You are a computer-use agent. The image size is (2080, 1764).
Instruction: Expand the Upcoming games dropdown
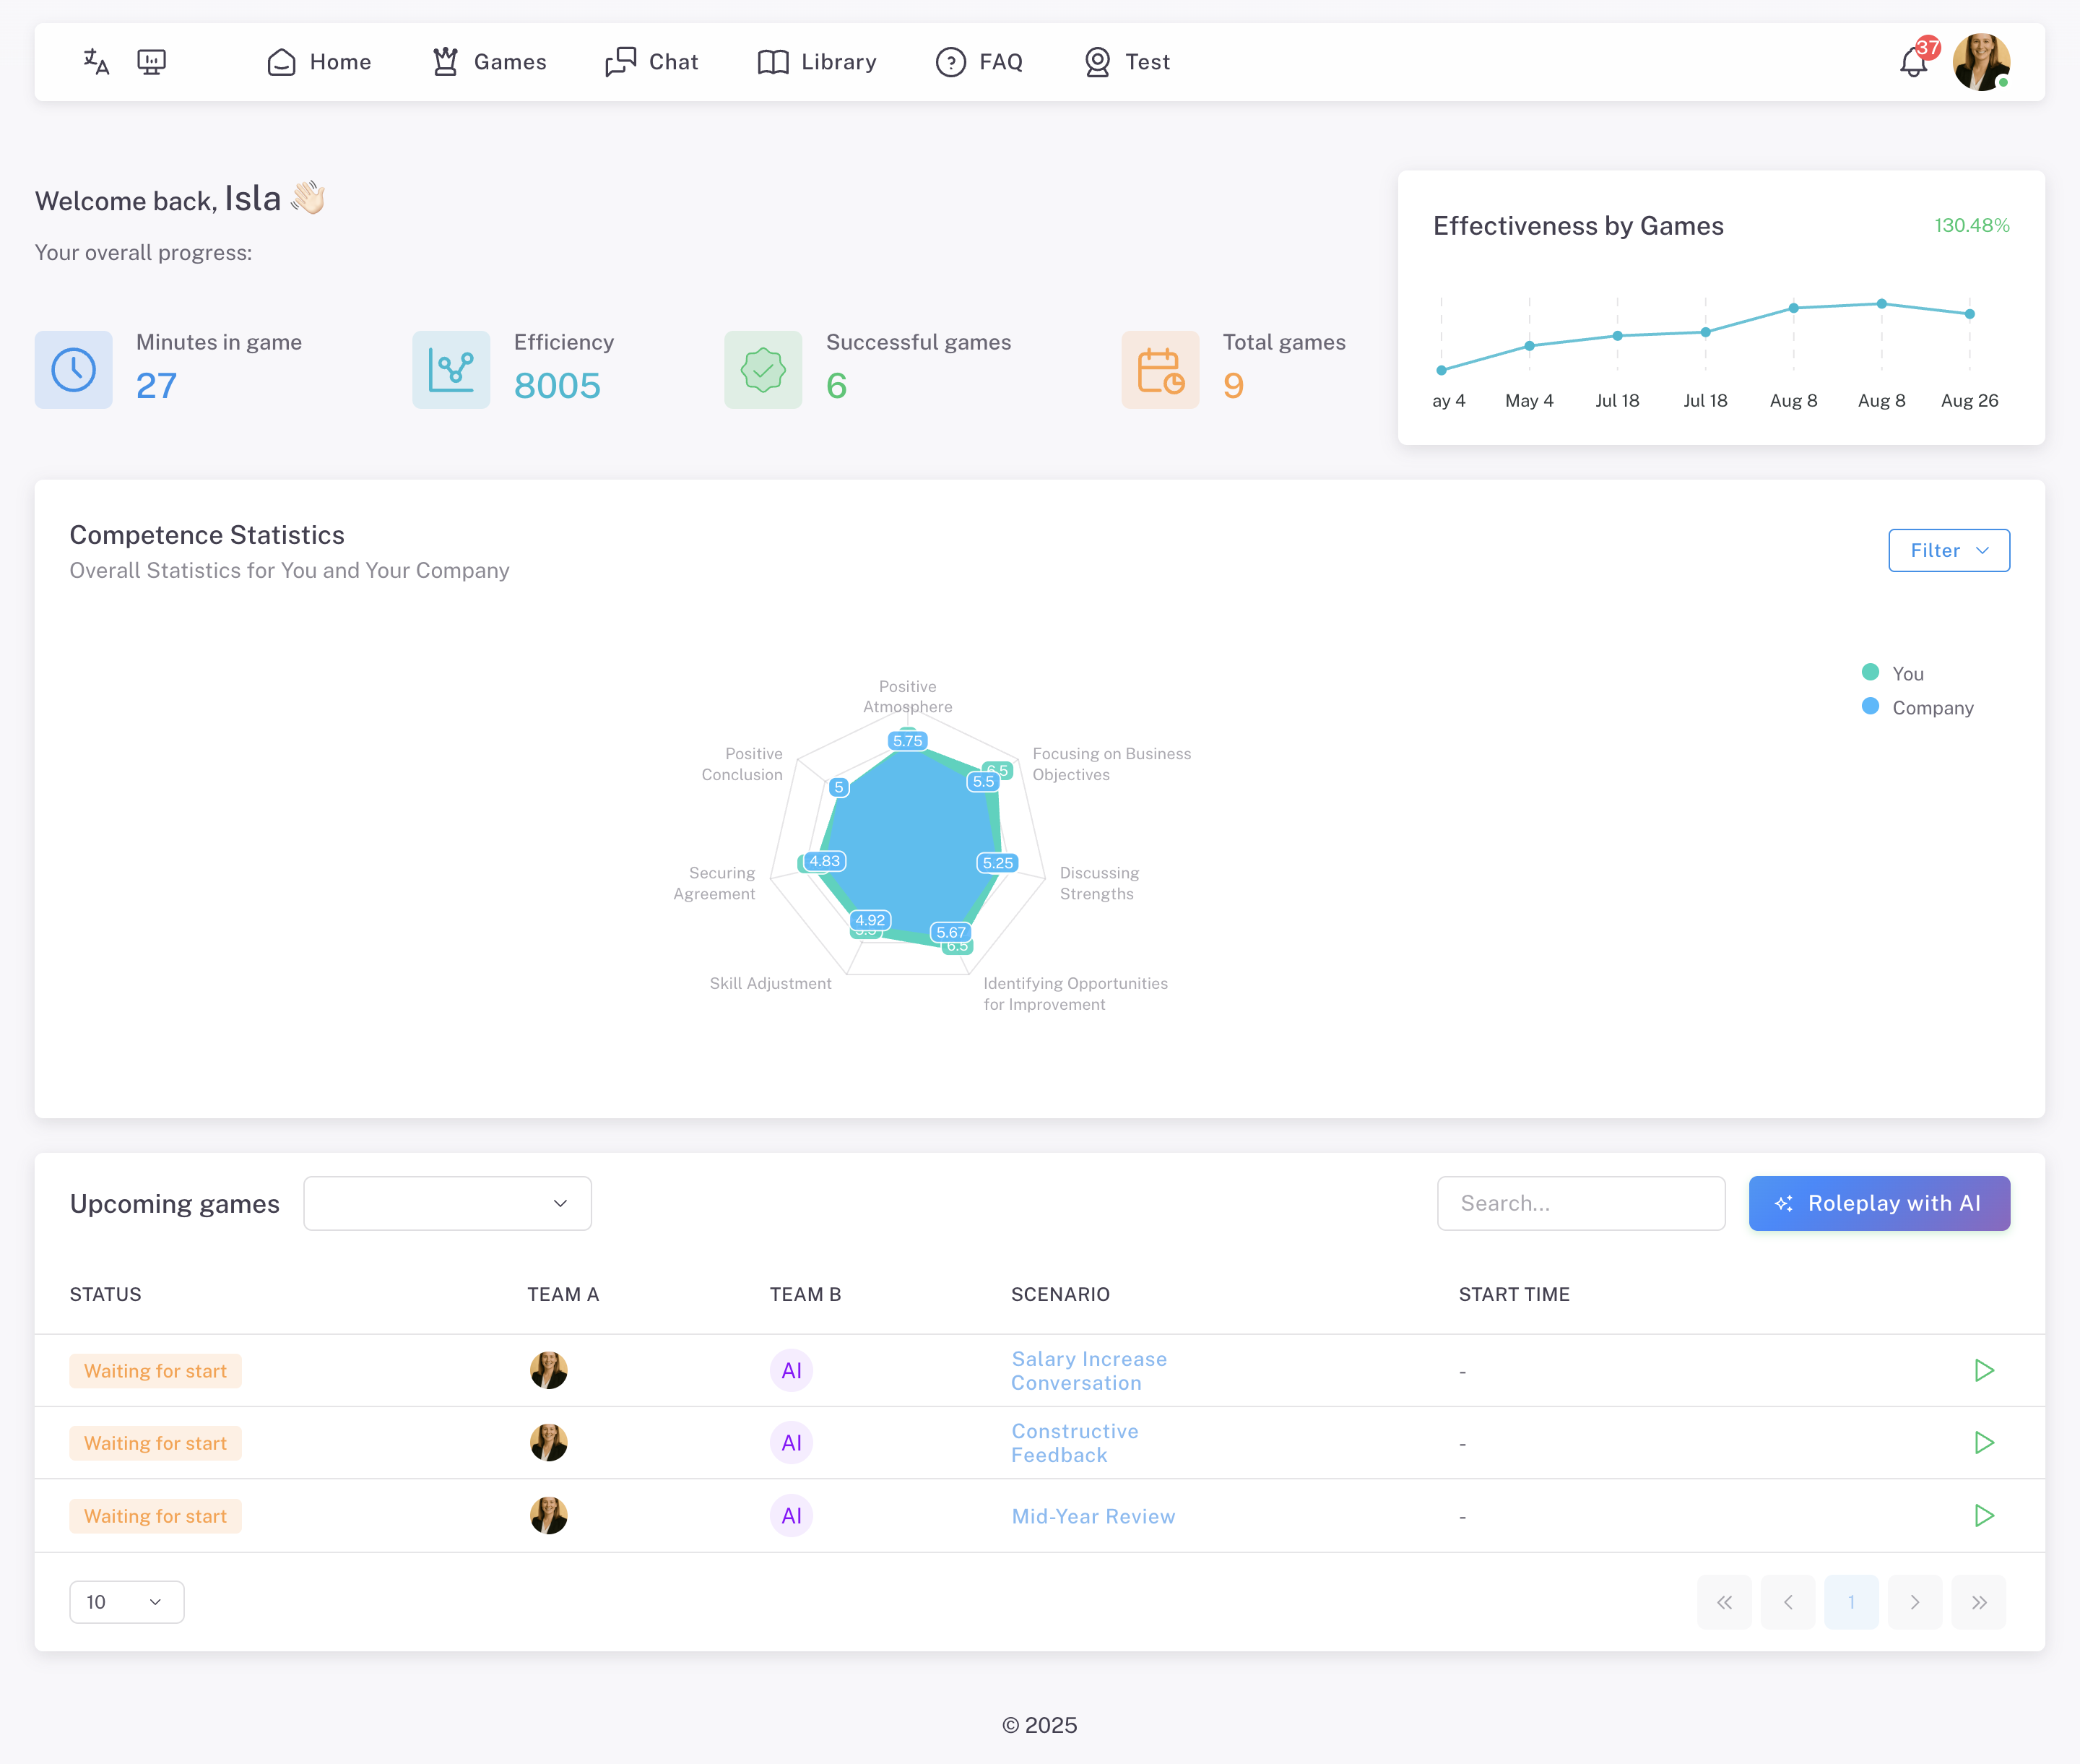(447, 1203)
